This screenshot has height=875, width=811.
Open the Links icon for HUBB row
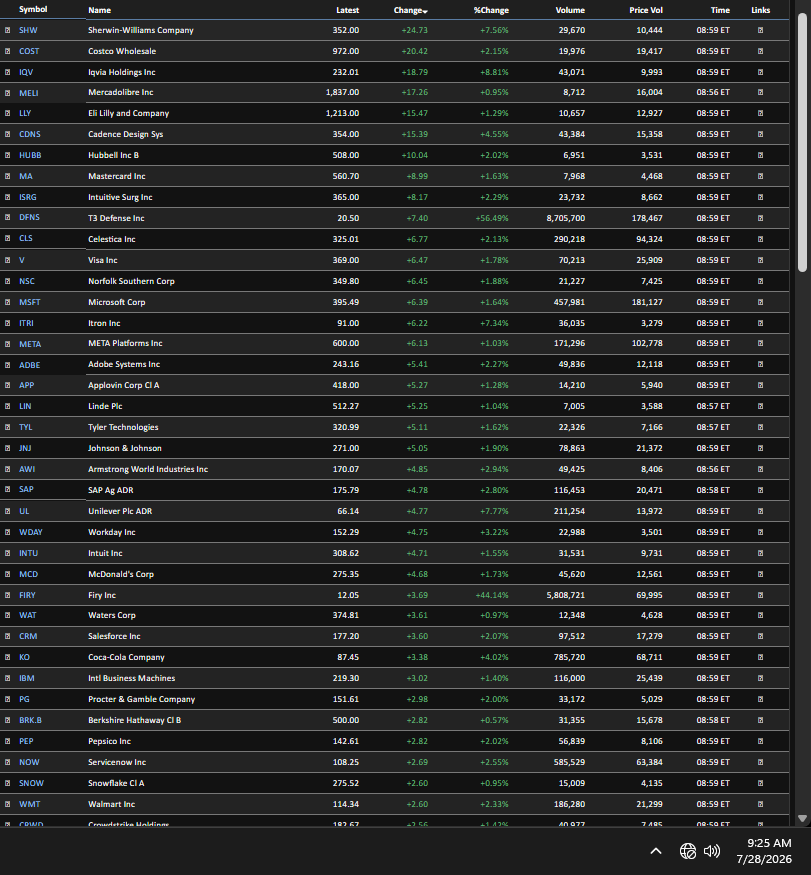[760, 155]
